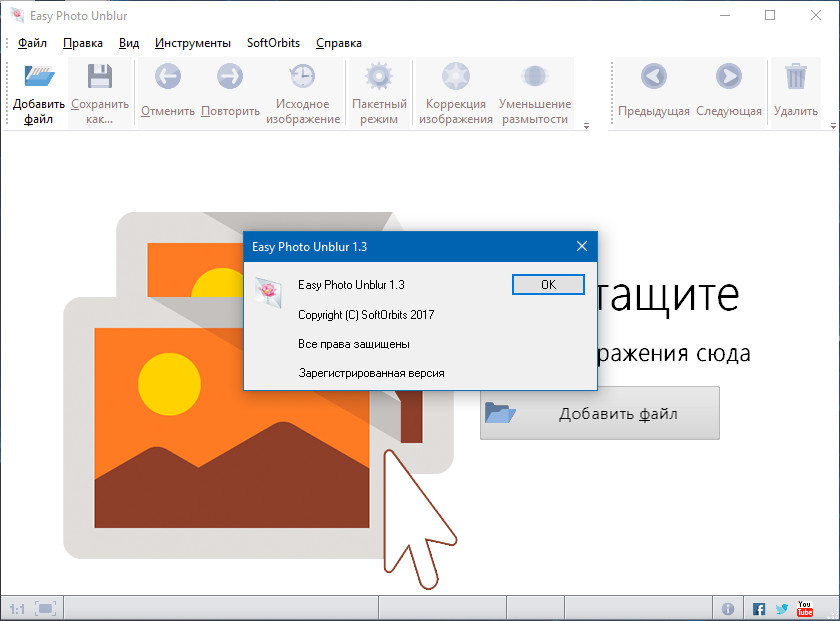
Task: Open Пакетный режим from the toolbar
Action: click(379, 78)
